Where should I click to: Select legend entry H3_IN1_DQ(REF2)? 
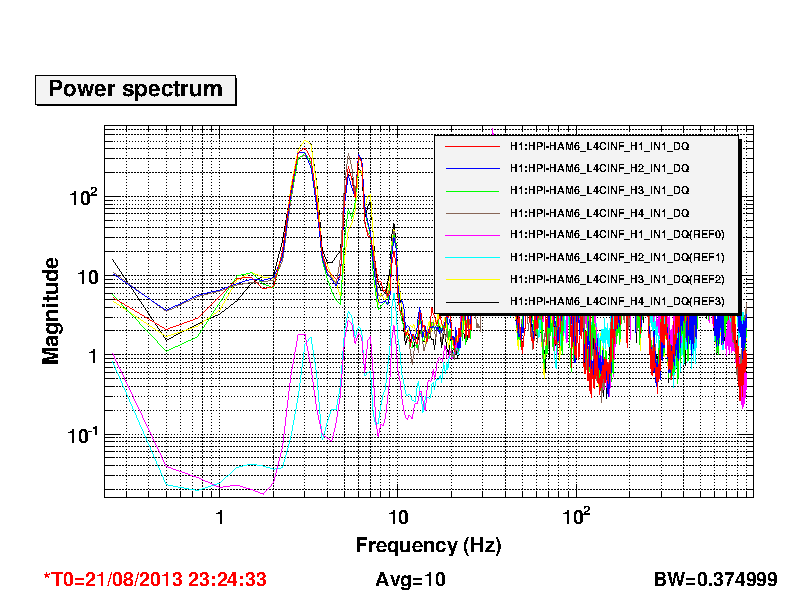pos(617,279)
